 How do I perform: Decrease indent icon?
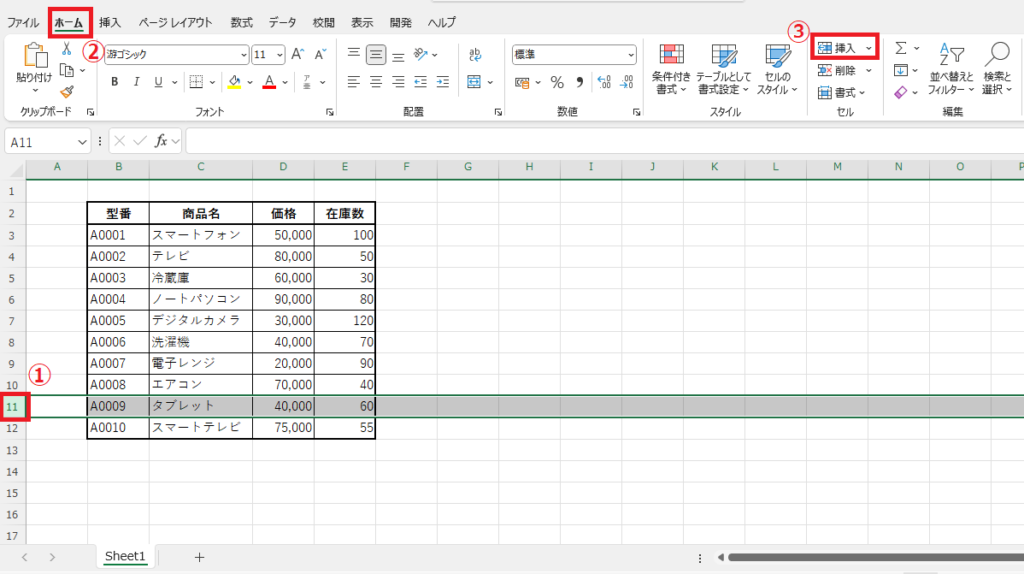(x=421, y=82)
